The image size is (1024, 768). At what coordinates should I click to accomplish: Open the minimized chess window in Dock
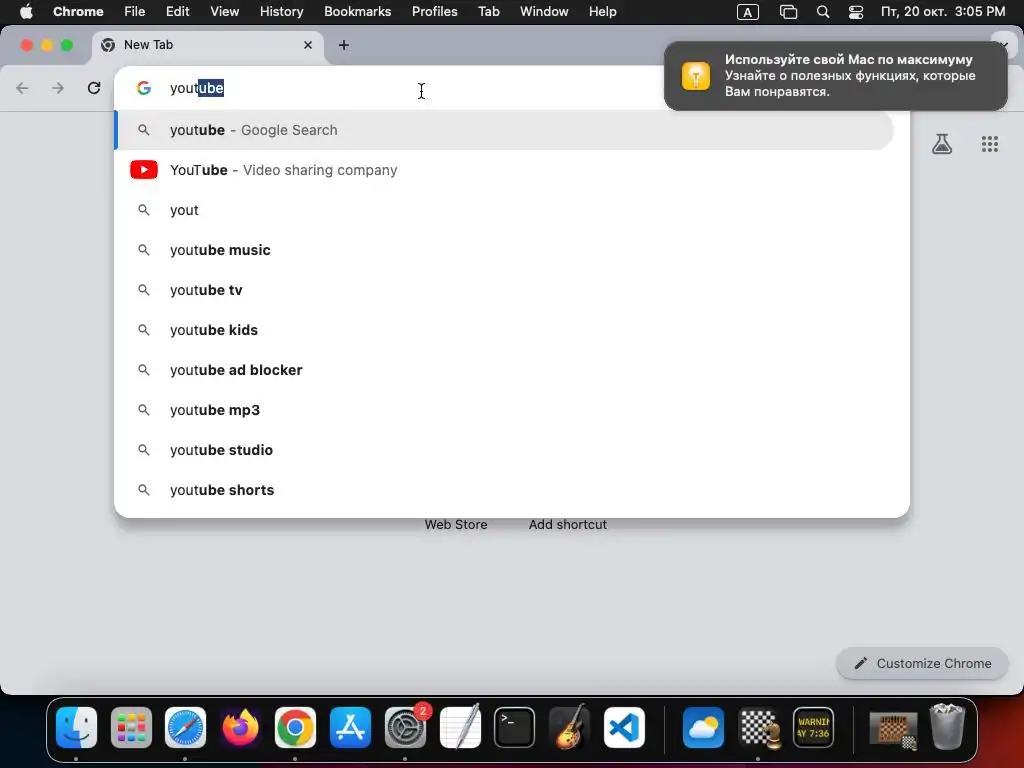pos(893,729)
